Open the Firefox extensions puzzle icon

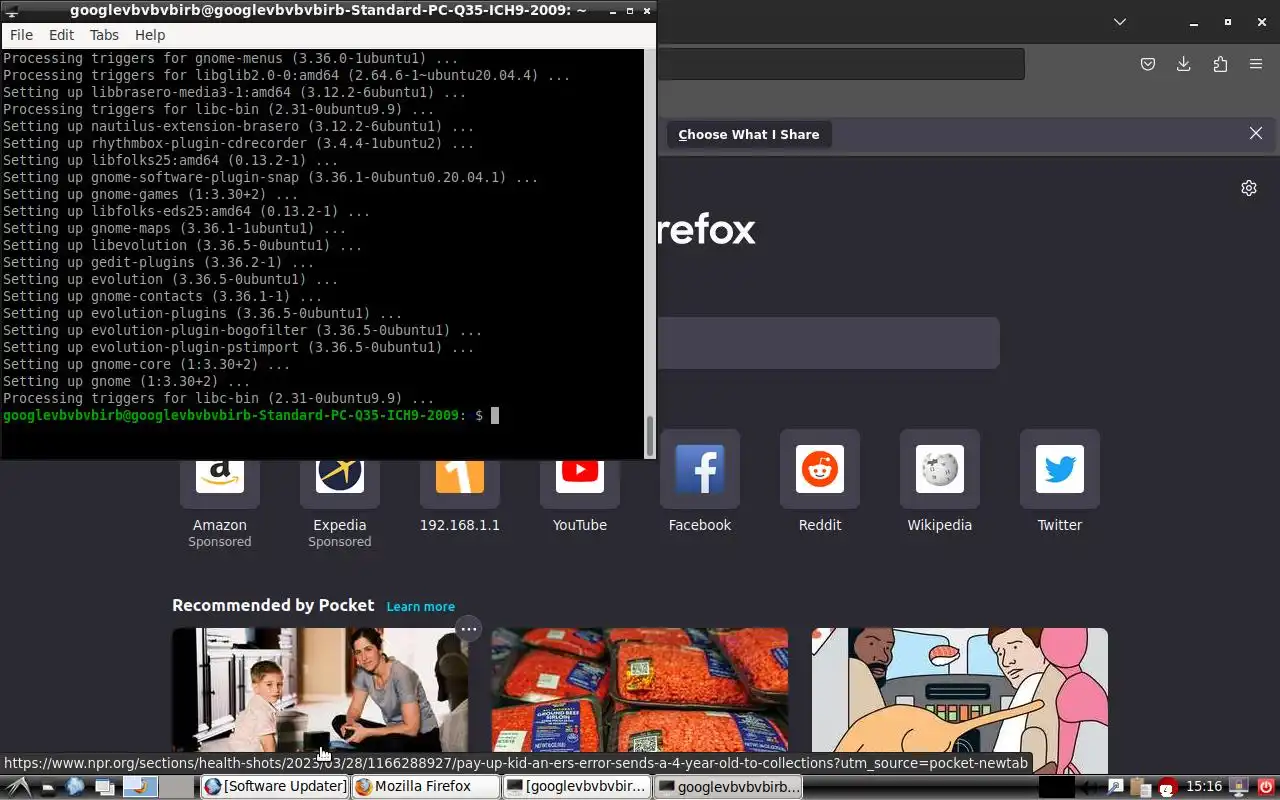[1220, 64]
